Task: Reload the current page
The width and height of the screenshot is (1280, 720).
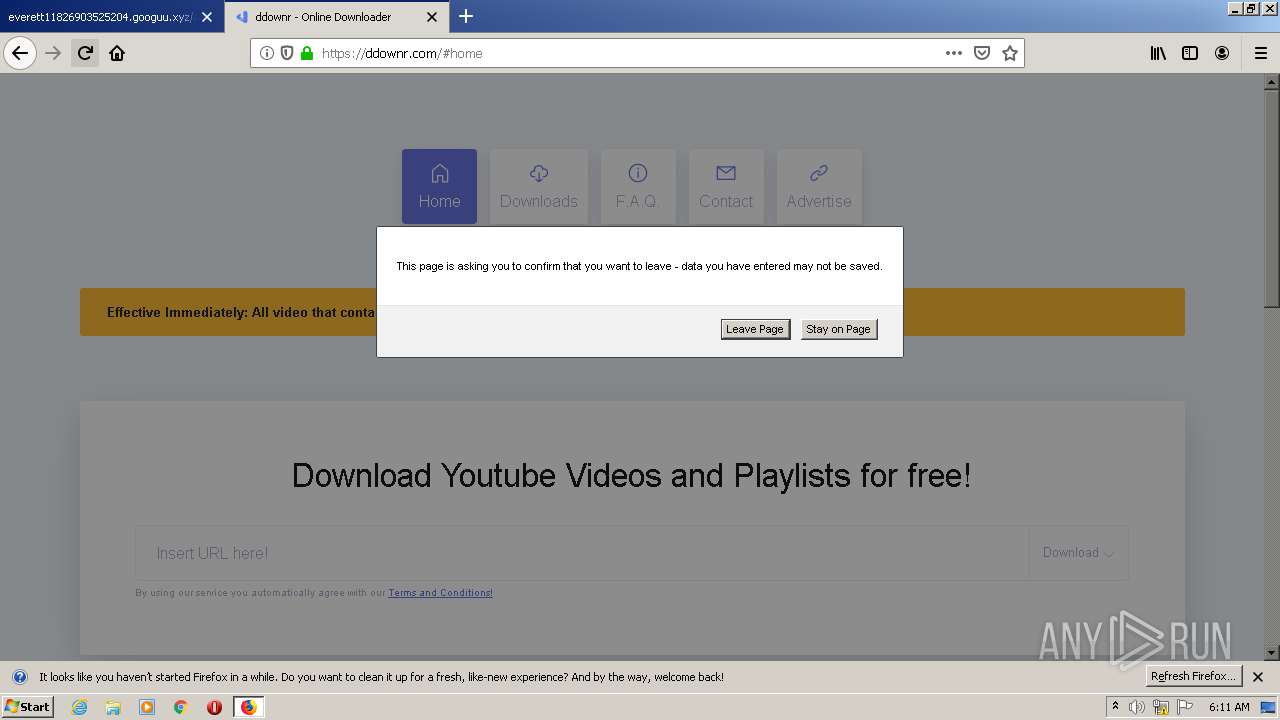Action: coord(85,53)
